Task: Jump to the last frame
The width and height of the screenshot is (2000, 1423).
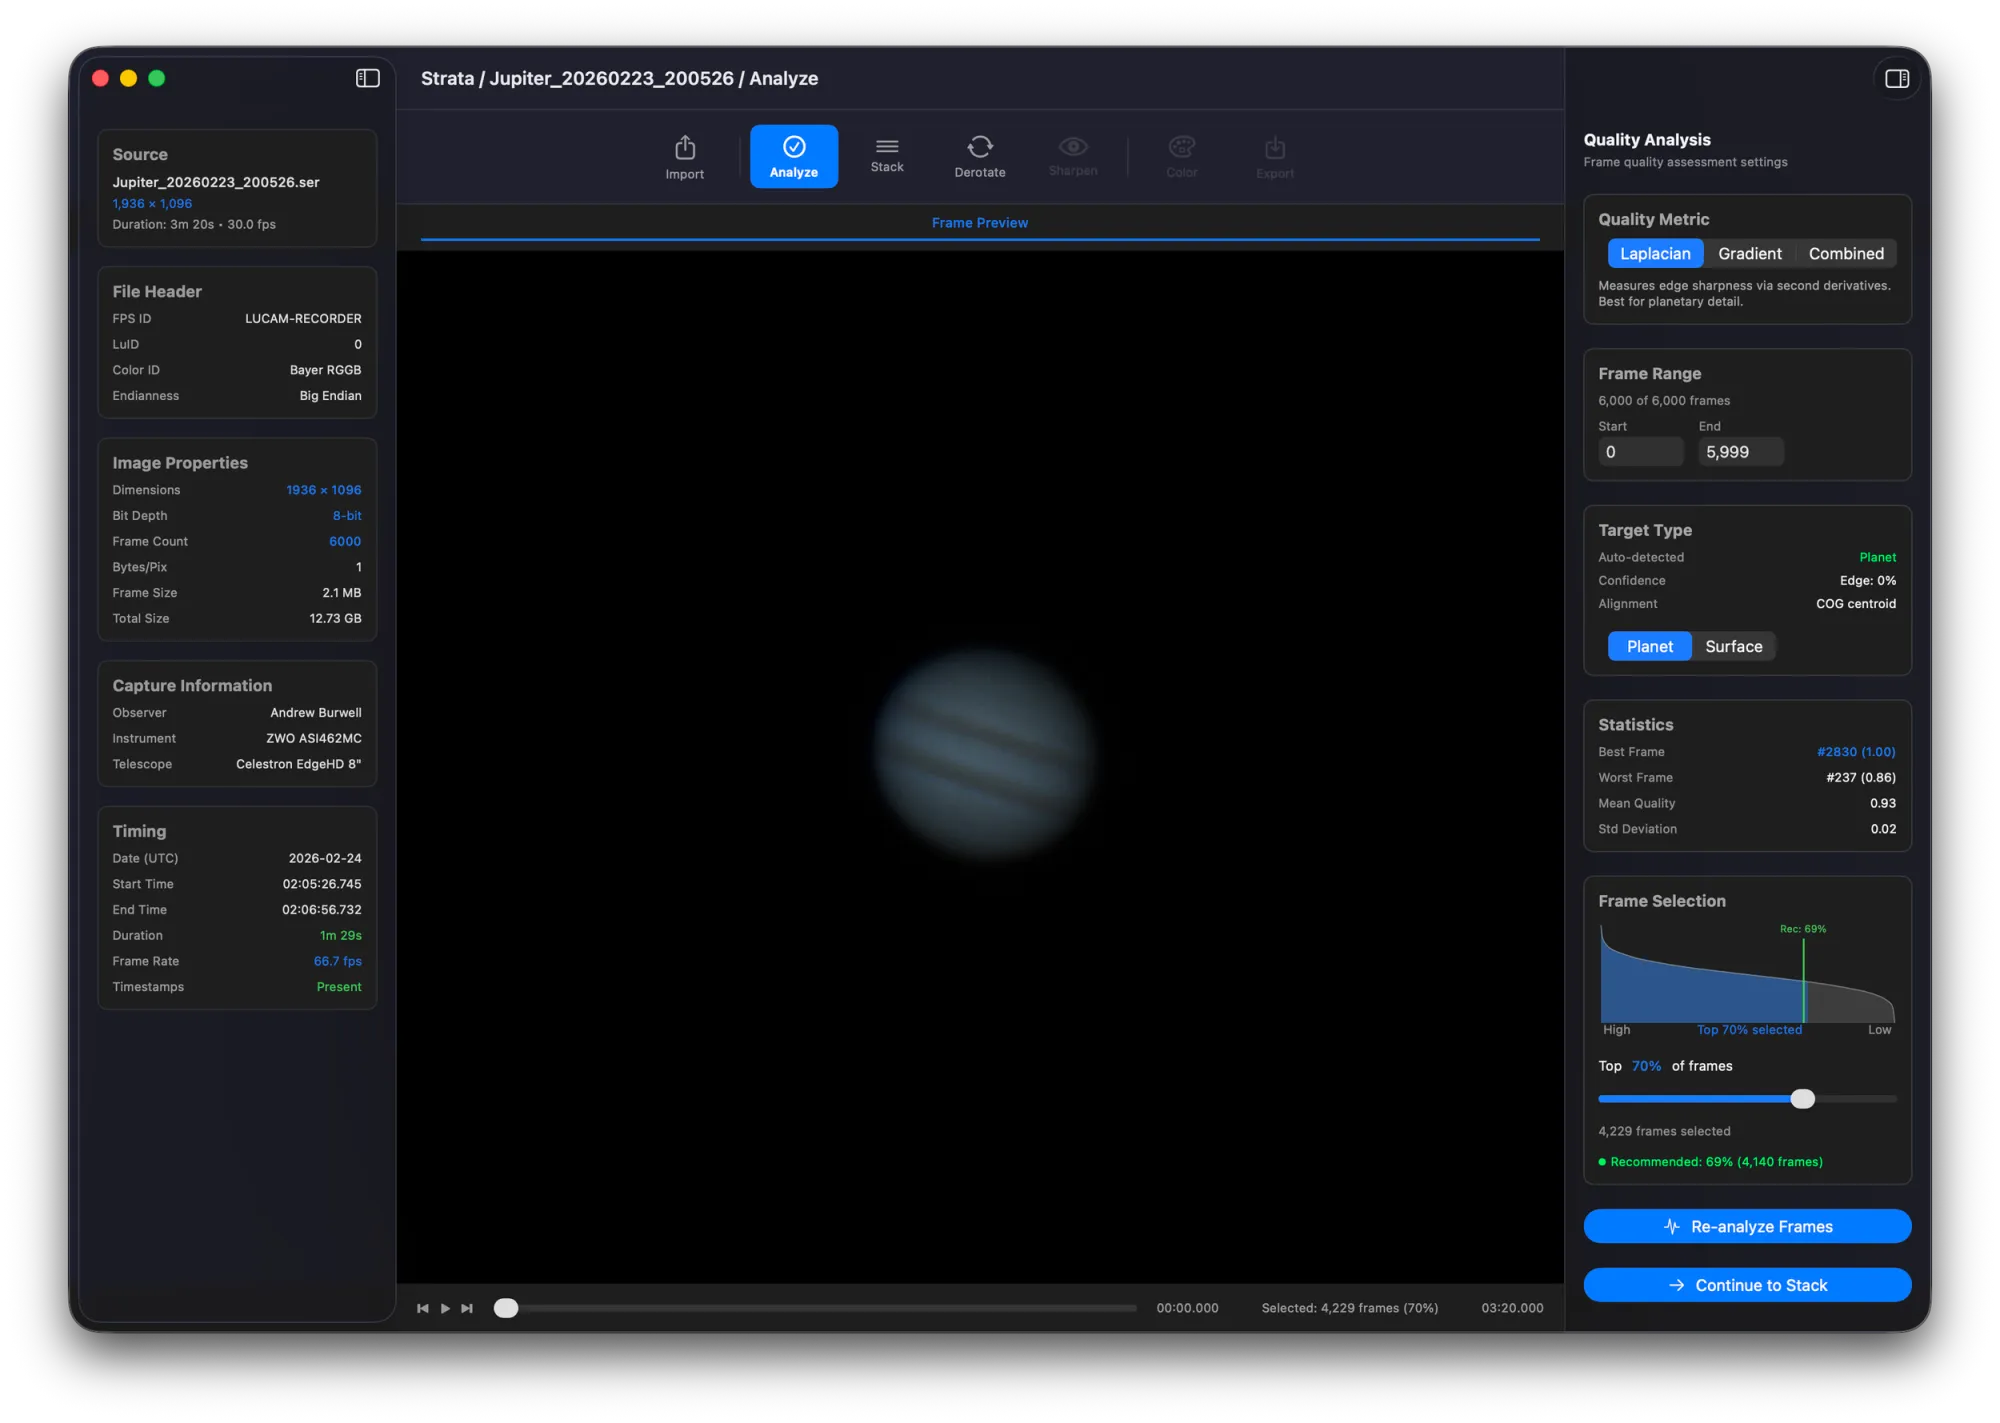Action: [467, 1307]
